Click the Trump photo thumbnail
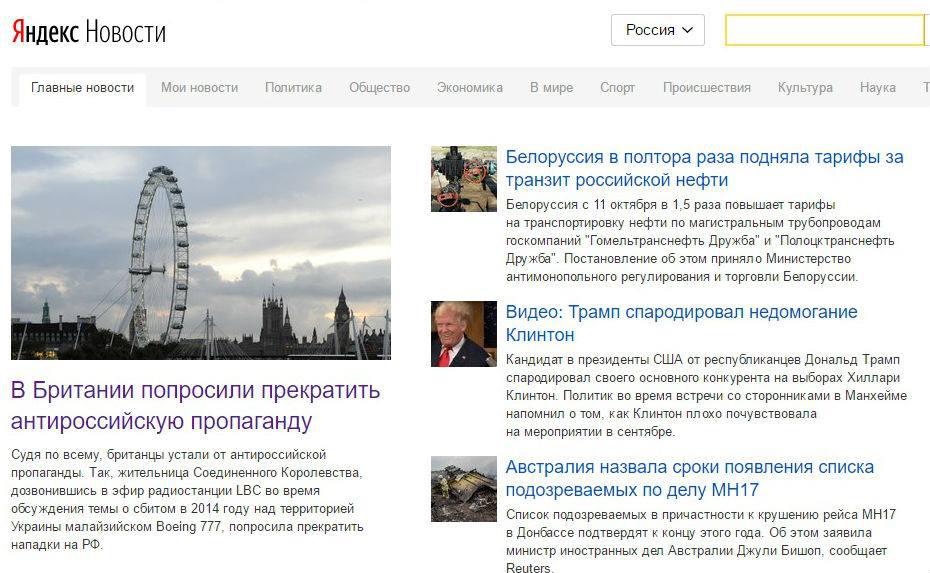Viewport: 930px width, 573px height. click(464, 334)
